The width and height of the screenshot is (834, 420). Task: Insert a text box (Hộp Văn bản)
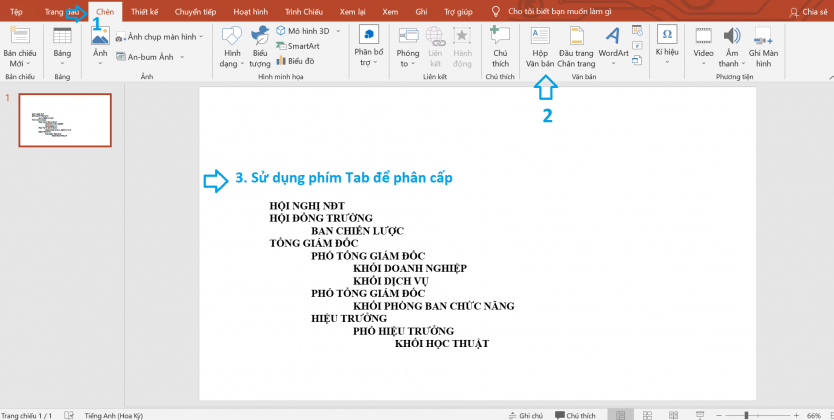pos(539,46)
